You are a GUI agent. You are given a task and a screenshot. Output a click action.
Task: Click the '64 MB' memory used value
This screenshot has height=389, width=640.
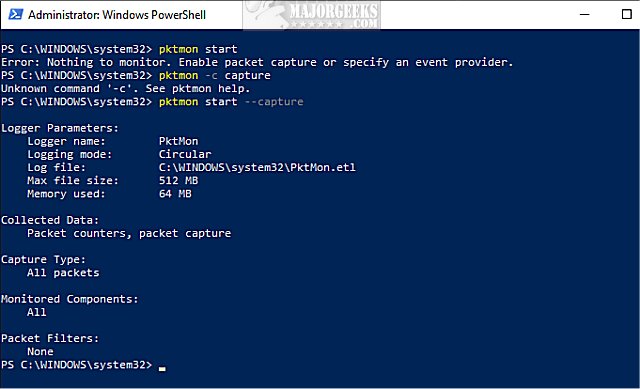click(175, 193)
